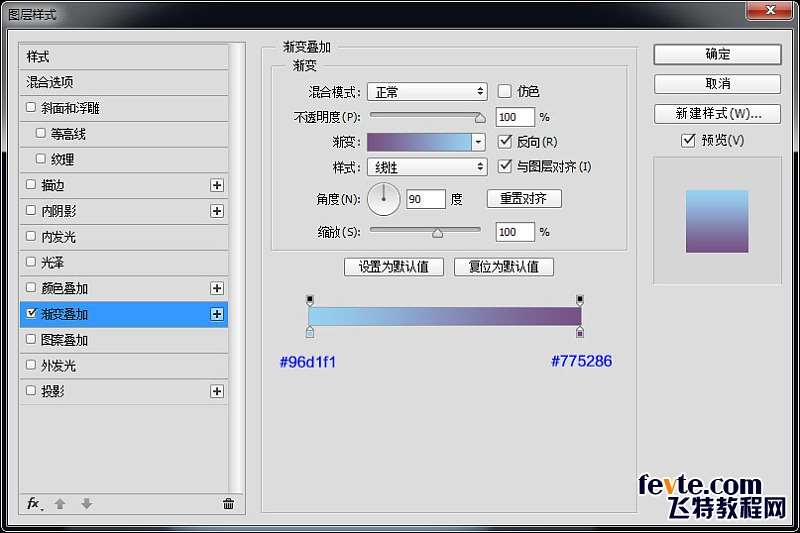The width and height of the screenshot is (800, 533).
Task: Uncheck the 反向(R) checkbox
Action: tap(504, 141)
